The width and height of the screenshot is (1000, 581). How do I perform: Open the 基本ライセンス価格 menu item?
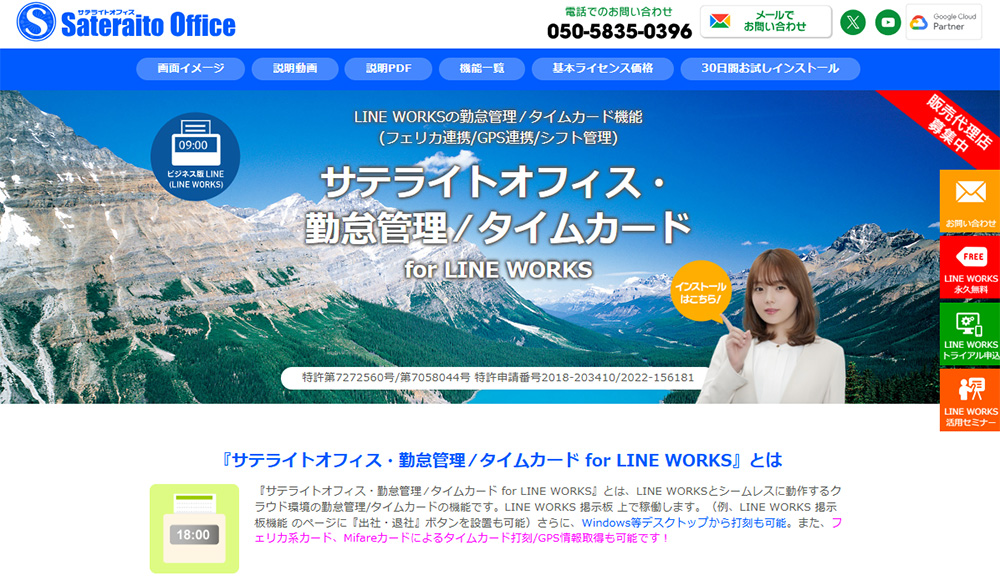pyautogui.click(x=603, y=68)
